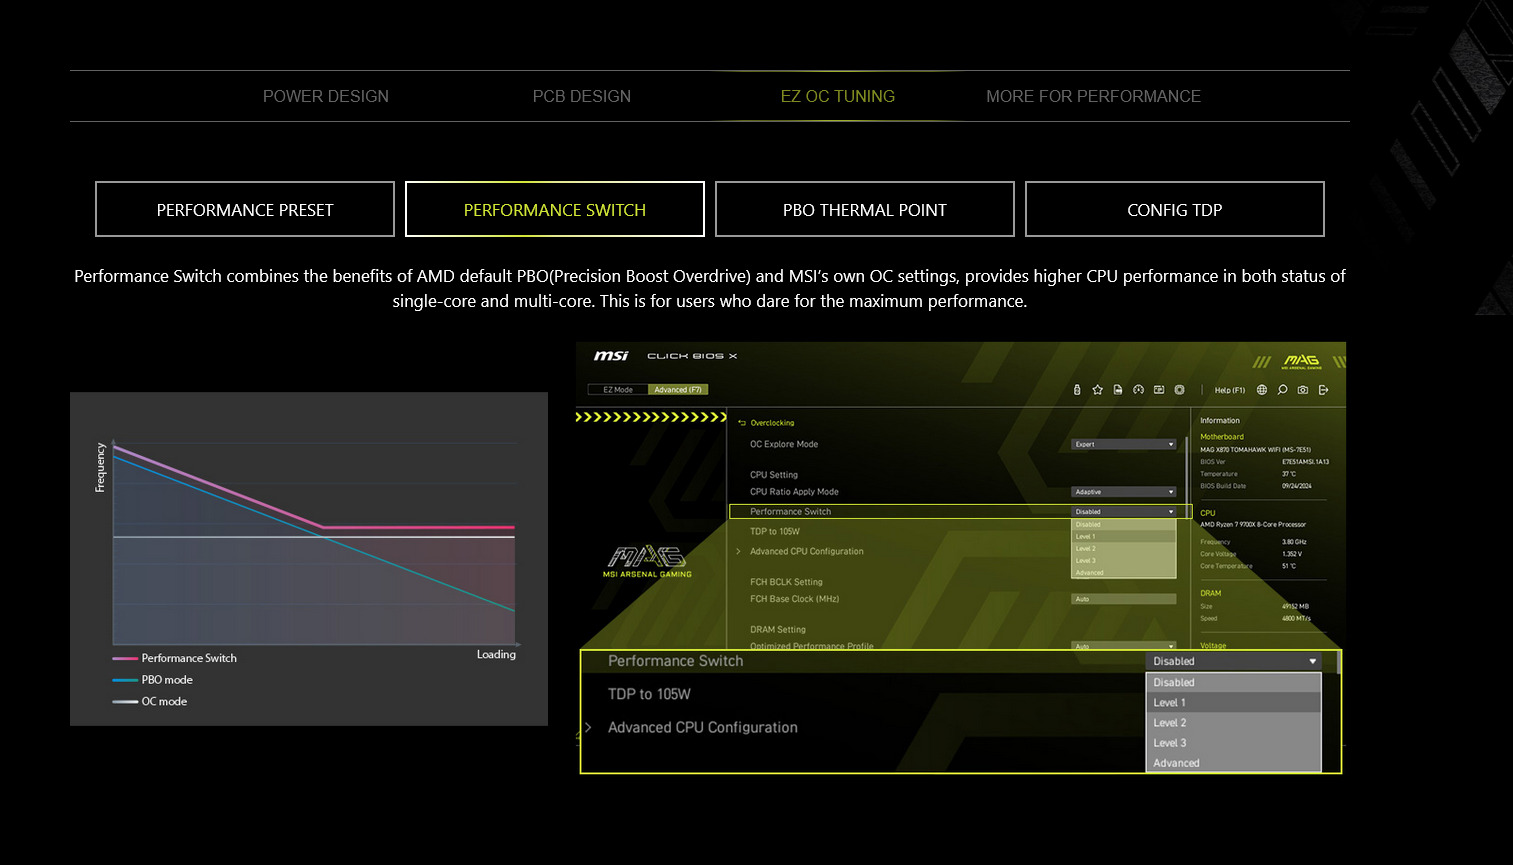The width and height of the screenshot is (1513, 865).
Task: Click the Overclocking breadcrumb text
Action: [x=772, y=423]
